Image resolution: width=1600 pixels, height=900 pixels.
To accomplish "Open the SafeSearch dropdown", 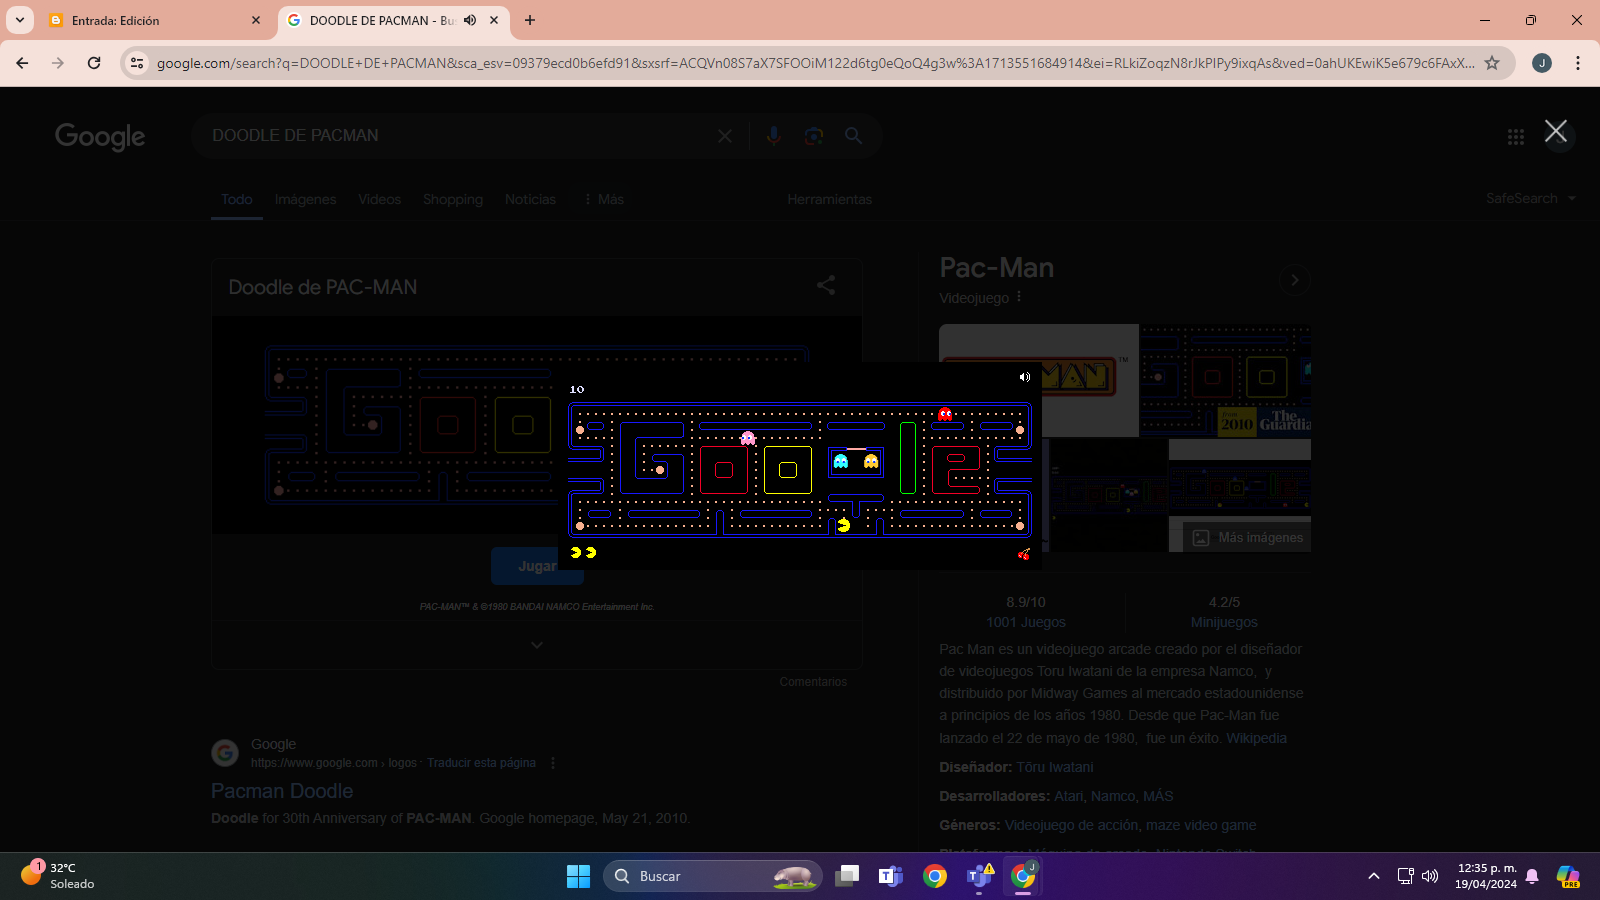I will [x=1530, y=198].
